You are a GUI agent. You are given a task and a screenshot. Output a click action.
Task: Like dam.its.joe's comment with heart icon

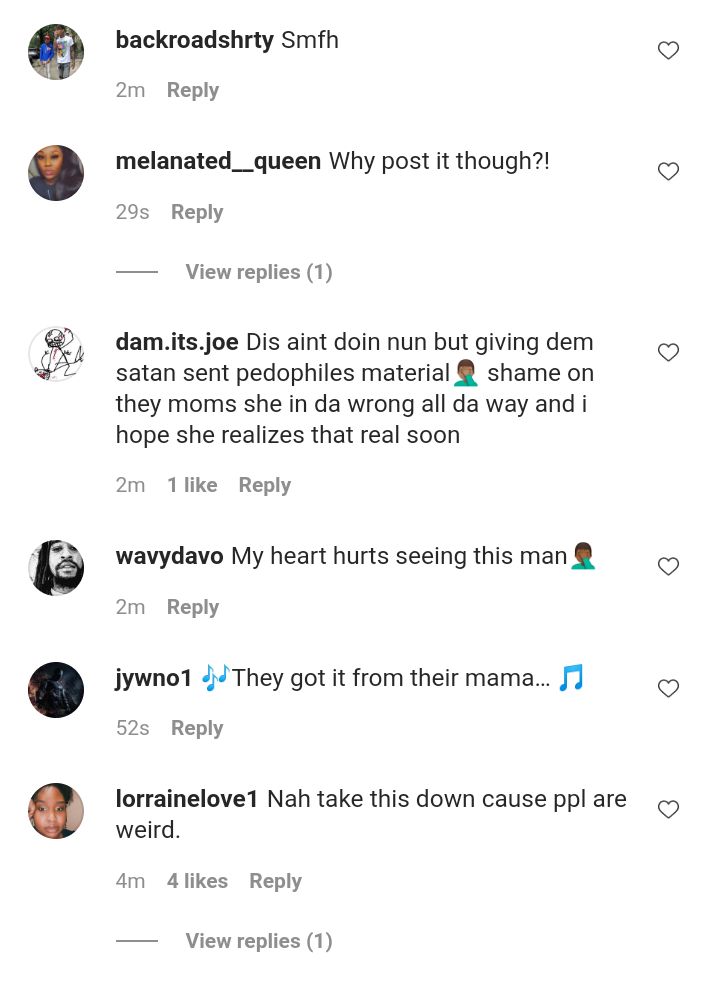coord(668,353)
